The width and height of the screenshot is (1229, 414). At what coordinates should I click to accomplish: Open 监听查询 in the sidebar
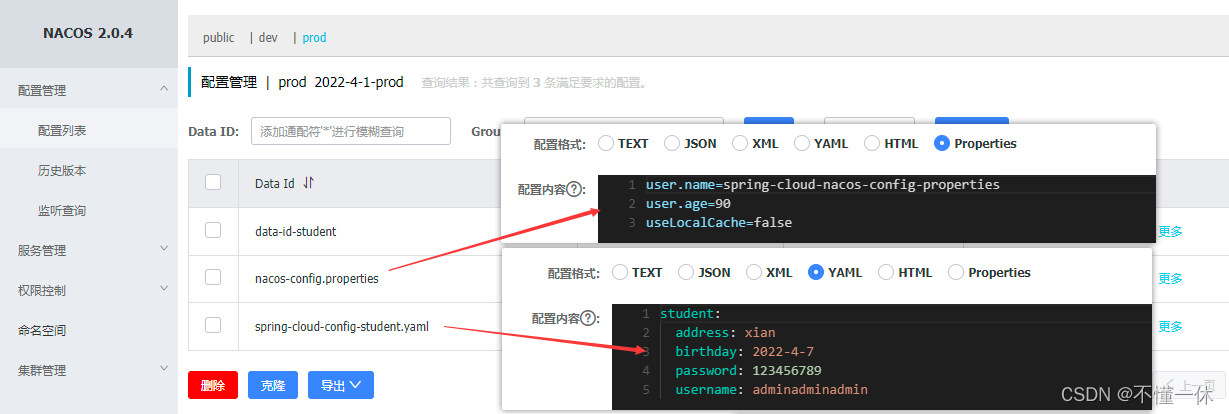62,210
